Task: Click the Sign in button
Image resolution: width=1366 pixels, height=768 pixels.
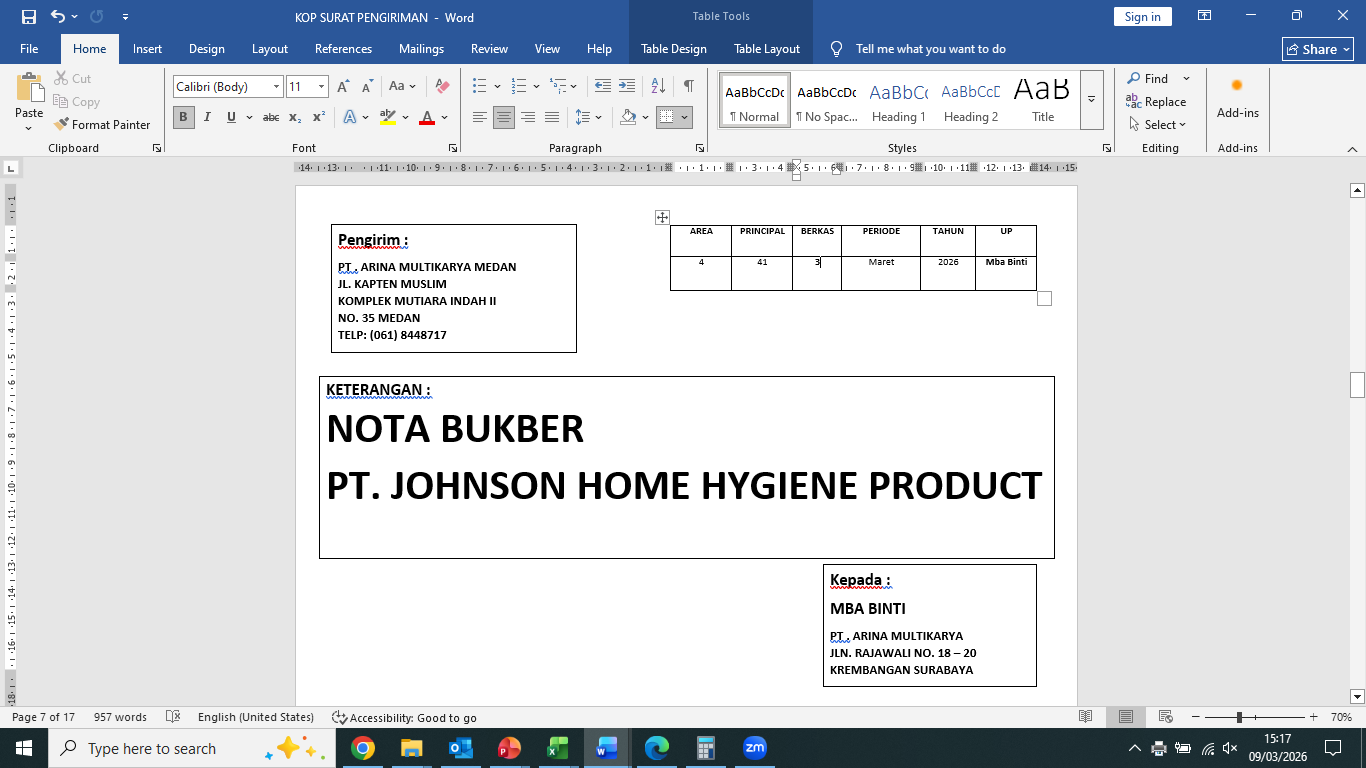Action: [x=1142, y=17]
